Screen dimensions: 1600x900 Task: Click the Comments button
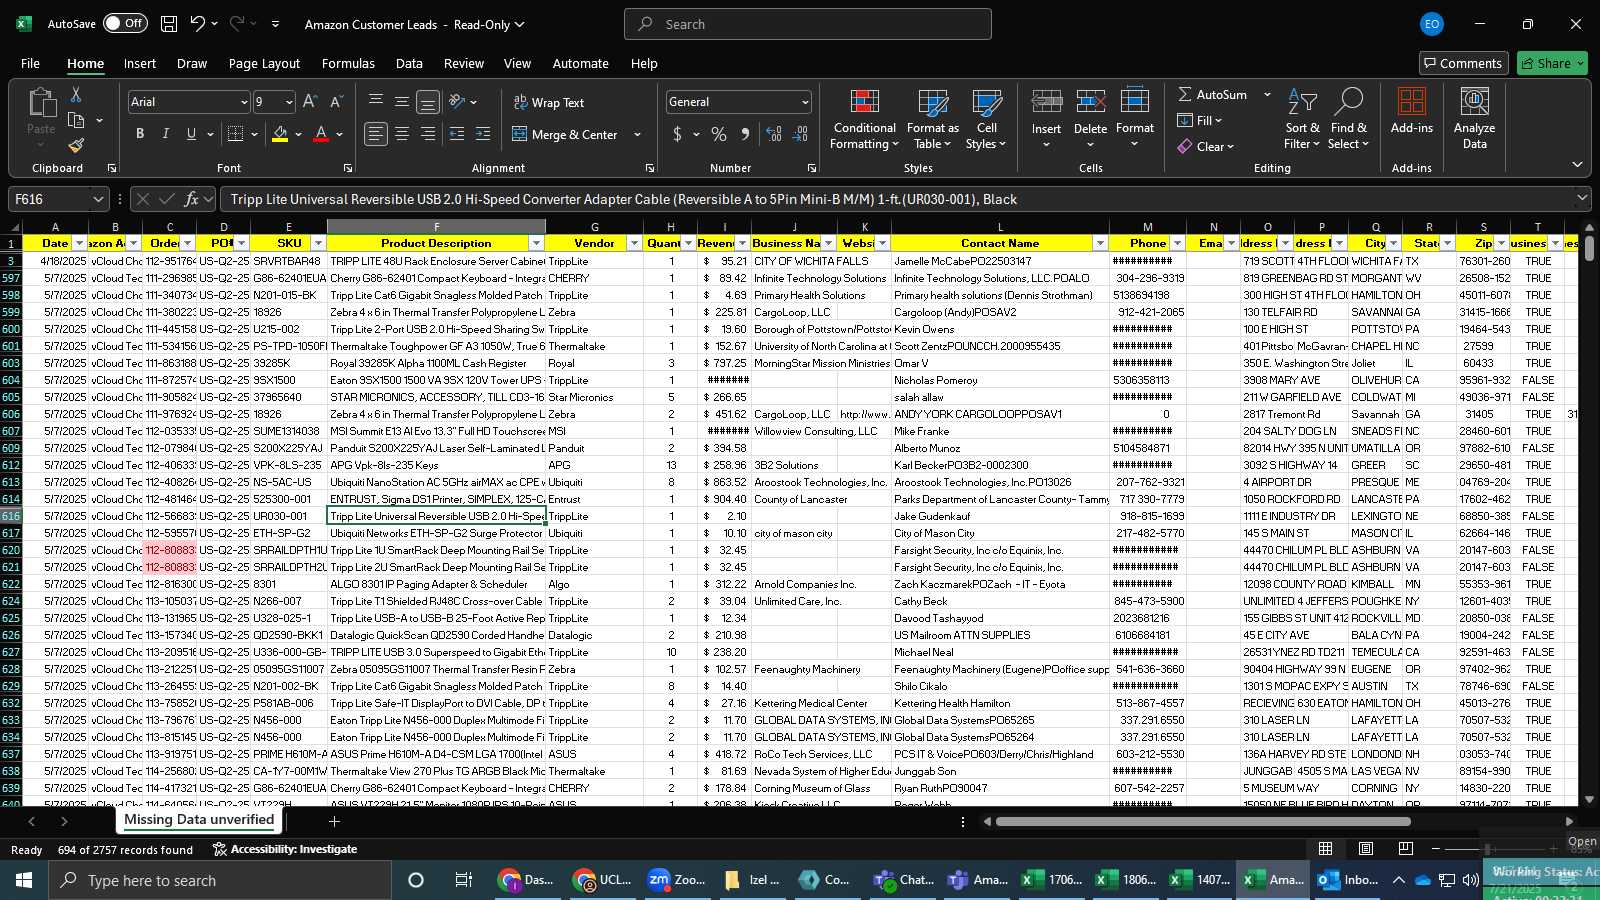pos(1463,63)
